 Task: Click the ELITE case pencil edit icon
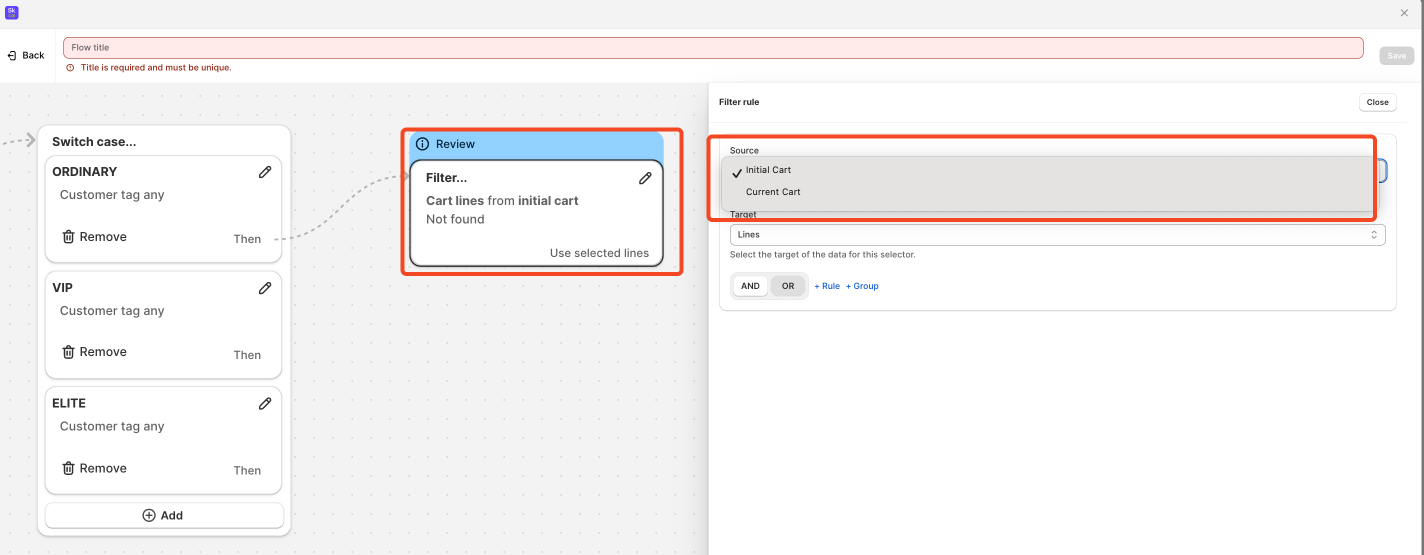point(265,404)
